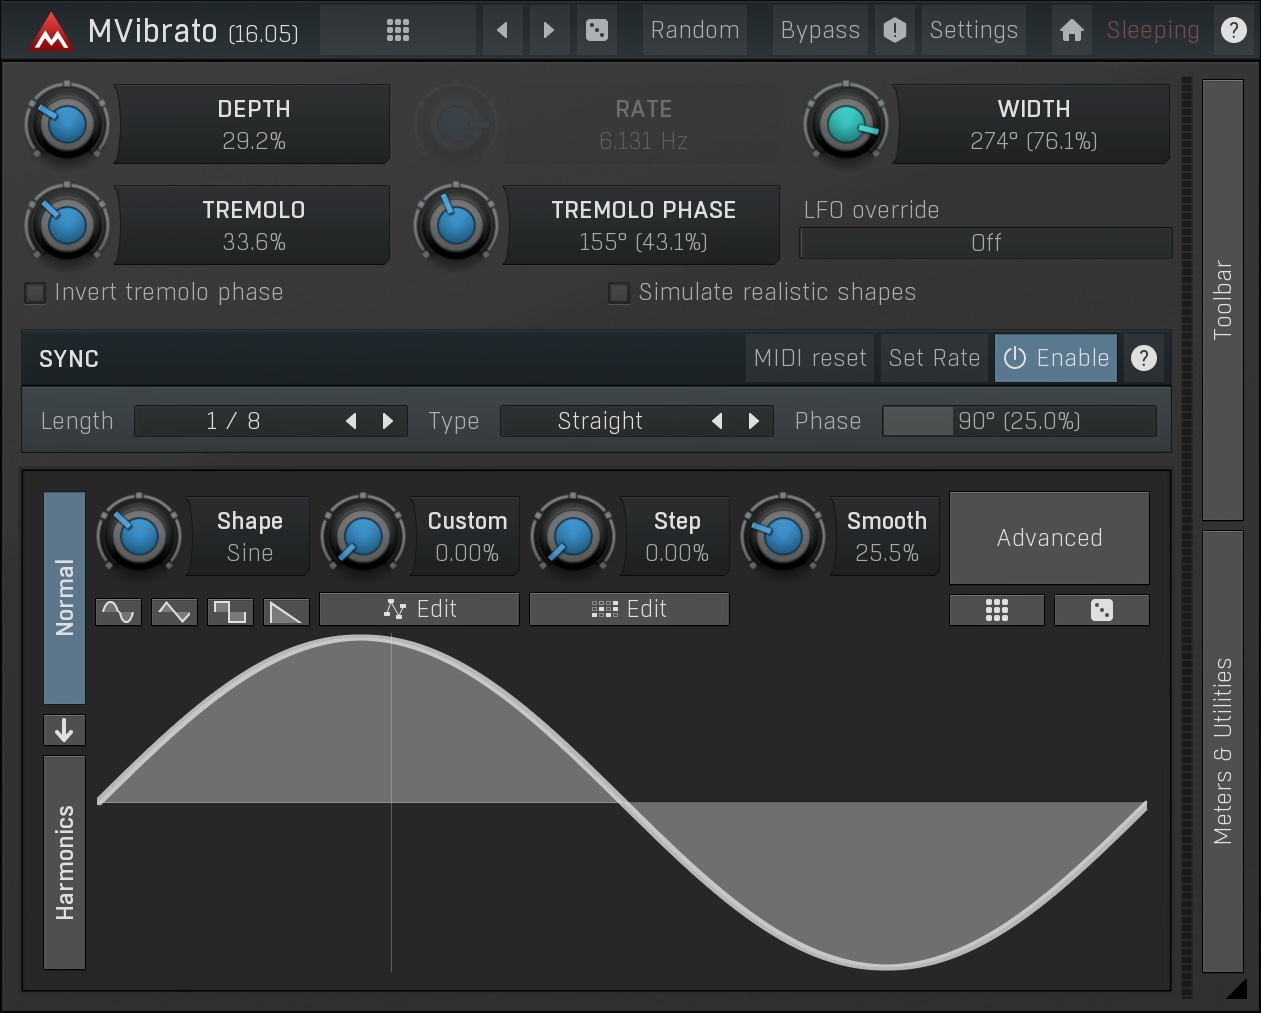
Task: Click the step sequence Edit button
Action: pos(629,609)
